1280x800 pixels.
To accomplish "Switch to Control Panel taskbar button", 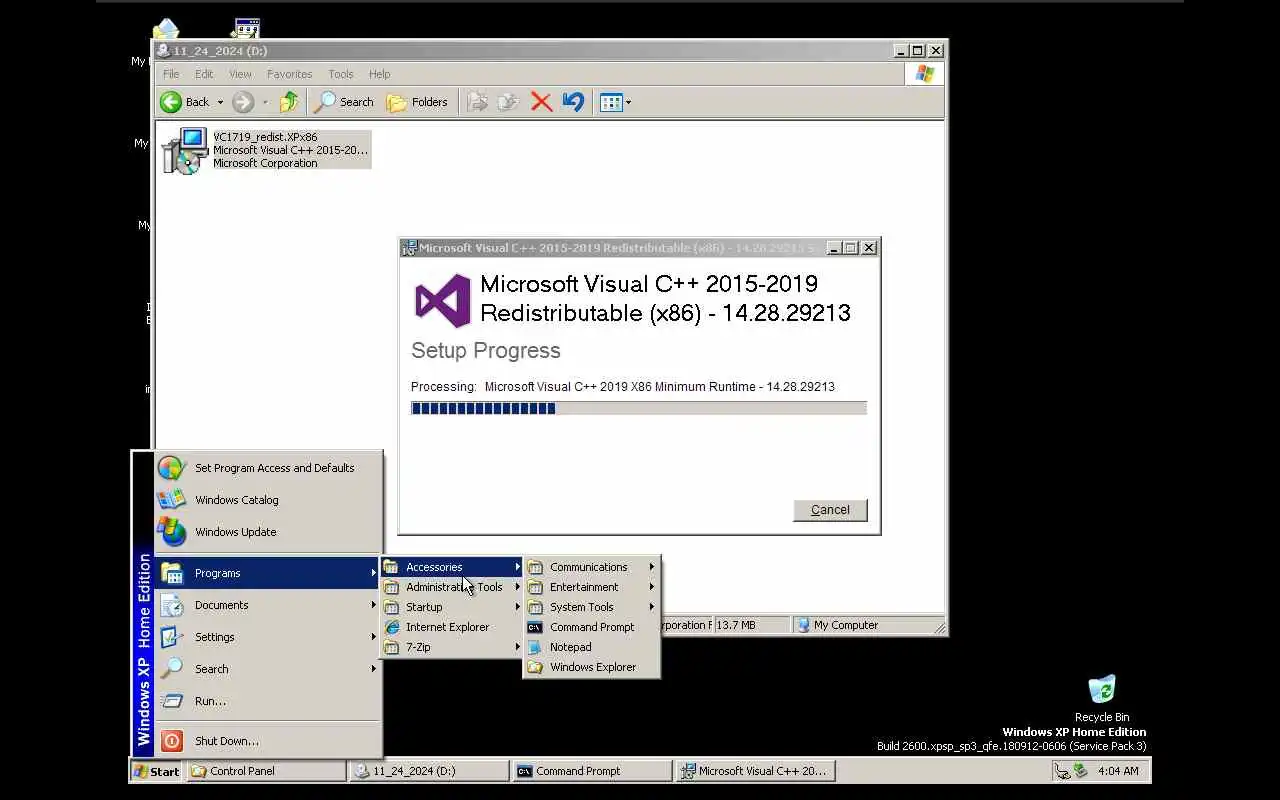I will tap(266, 771).
